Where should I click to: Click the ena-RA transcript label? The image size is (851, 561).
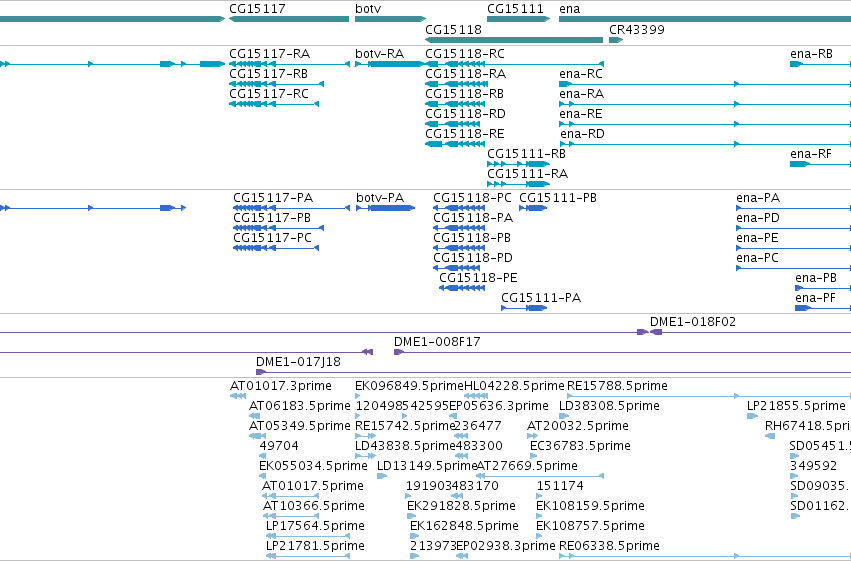tap(581, 94)
